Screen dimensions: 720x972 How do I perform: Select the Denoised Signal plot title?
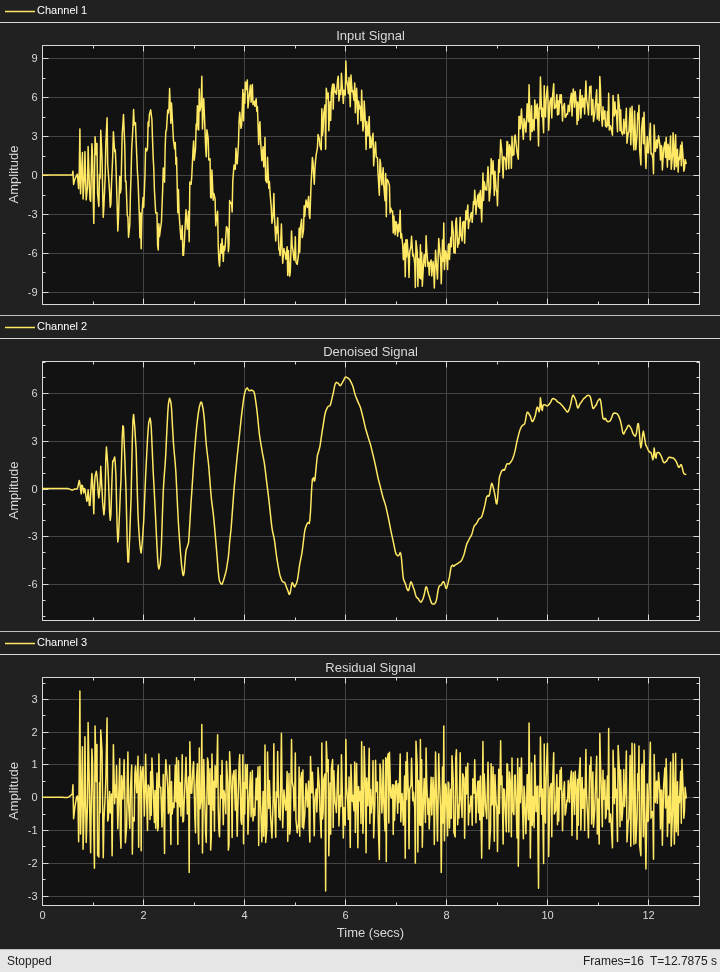click(370, 351)
